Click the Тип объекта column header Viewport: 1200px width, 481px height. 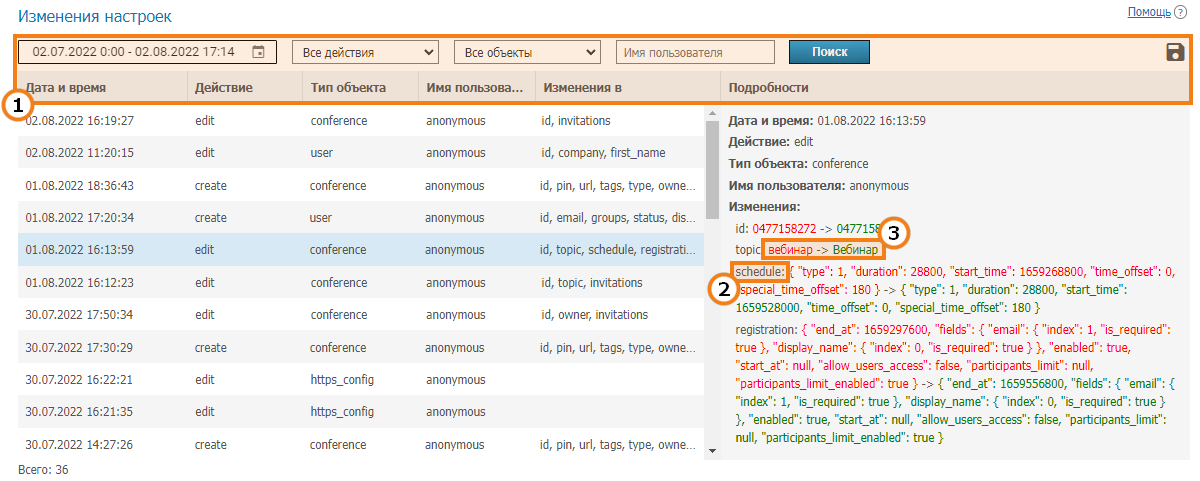pyautogui.click(x=348, y=88)
